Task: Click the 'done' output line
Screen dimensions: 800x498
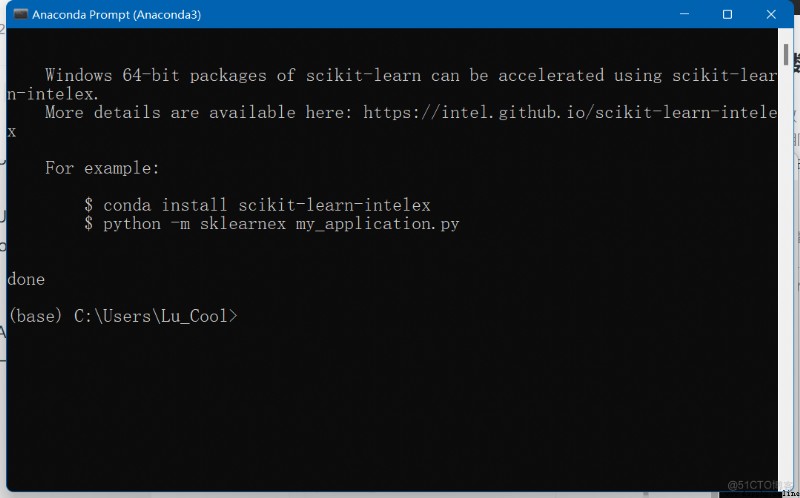Action: tap(26, 280)
